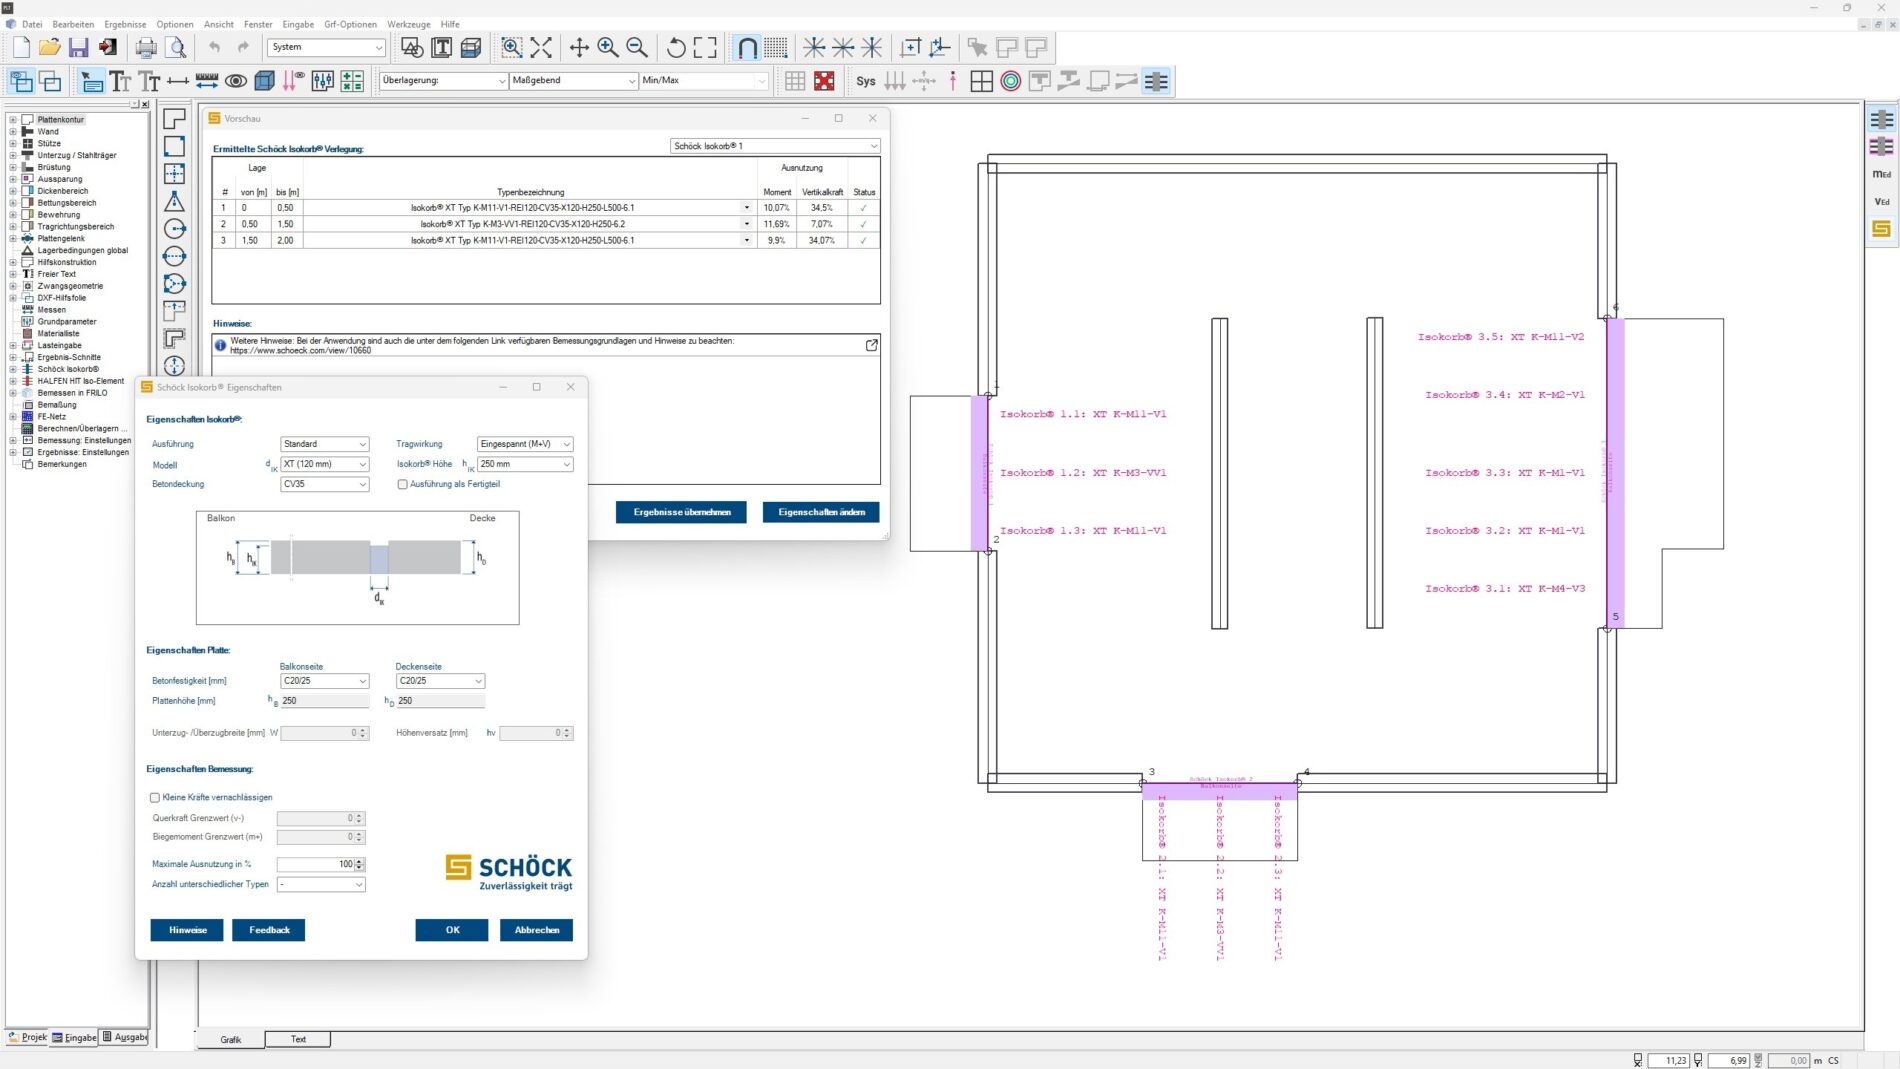Save with the floppy disk icon
Image resolution: width=1900 pixels, height=1069 pixels.
coord(78,47)
